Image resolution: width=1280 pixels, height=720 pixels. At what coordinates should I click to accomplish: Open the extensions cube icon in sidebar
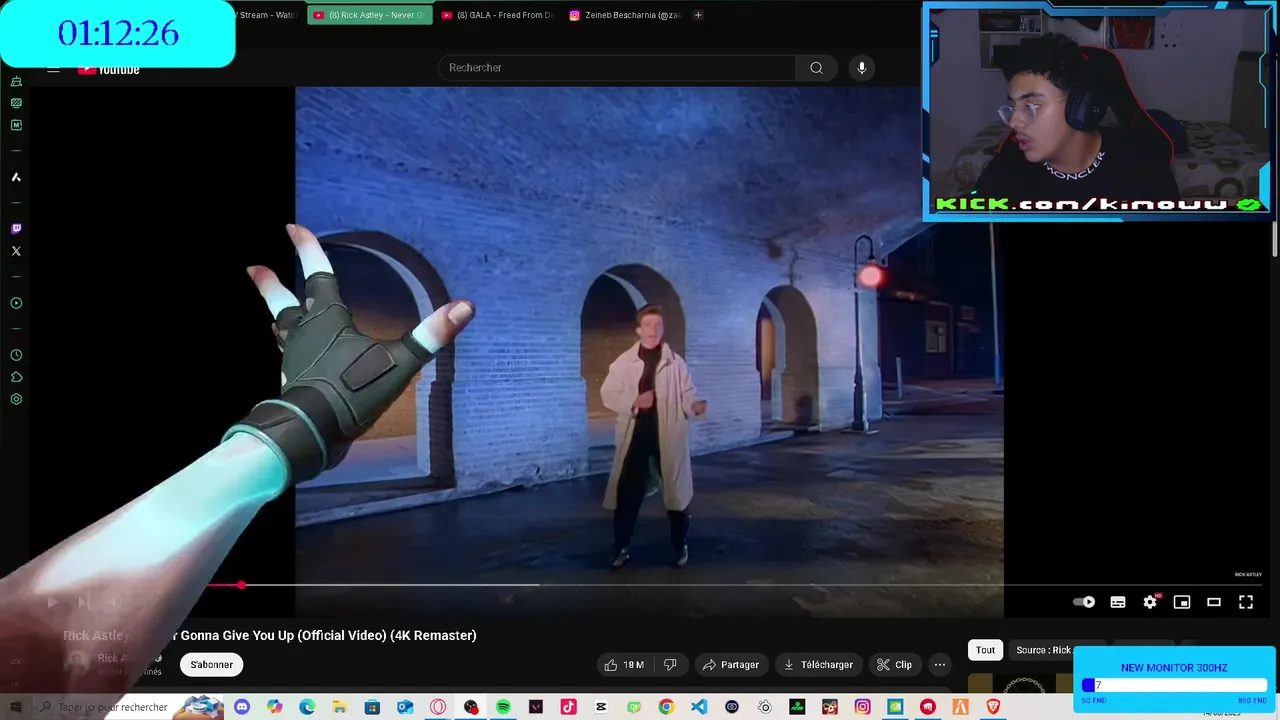pos(16,377)
